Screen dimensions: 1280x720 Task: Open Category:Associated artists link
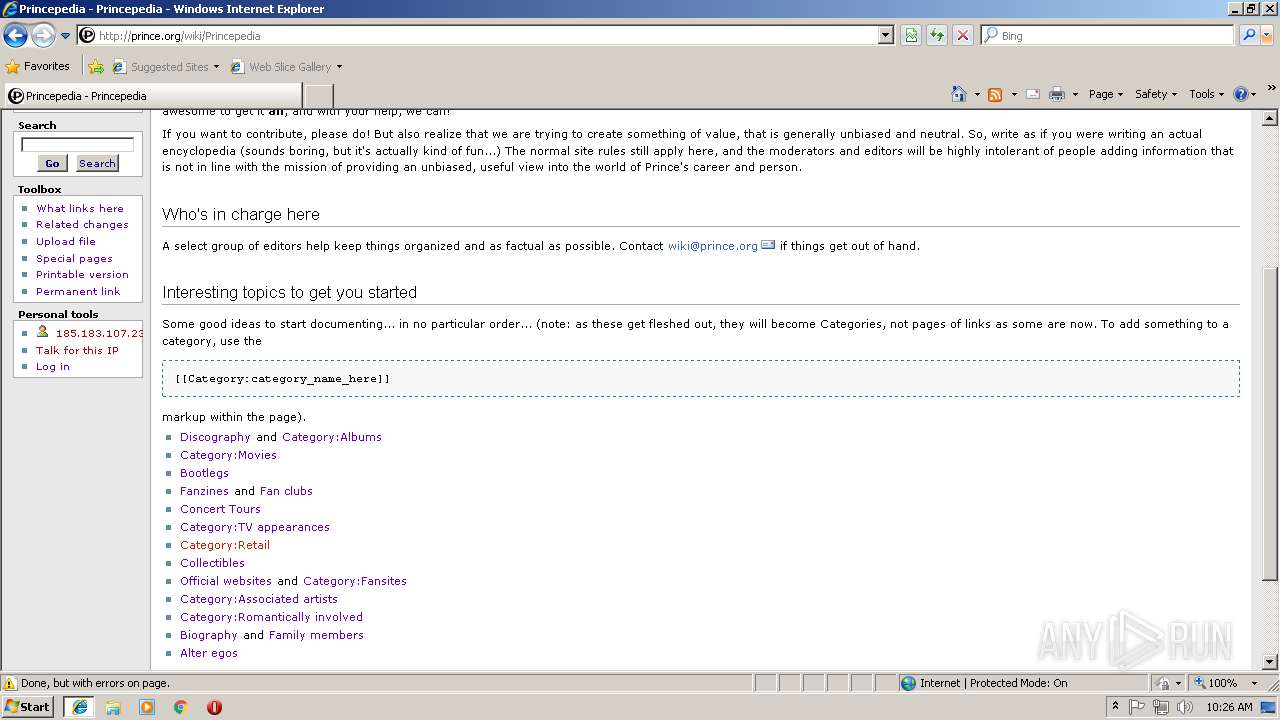coord(259,599)
